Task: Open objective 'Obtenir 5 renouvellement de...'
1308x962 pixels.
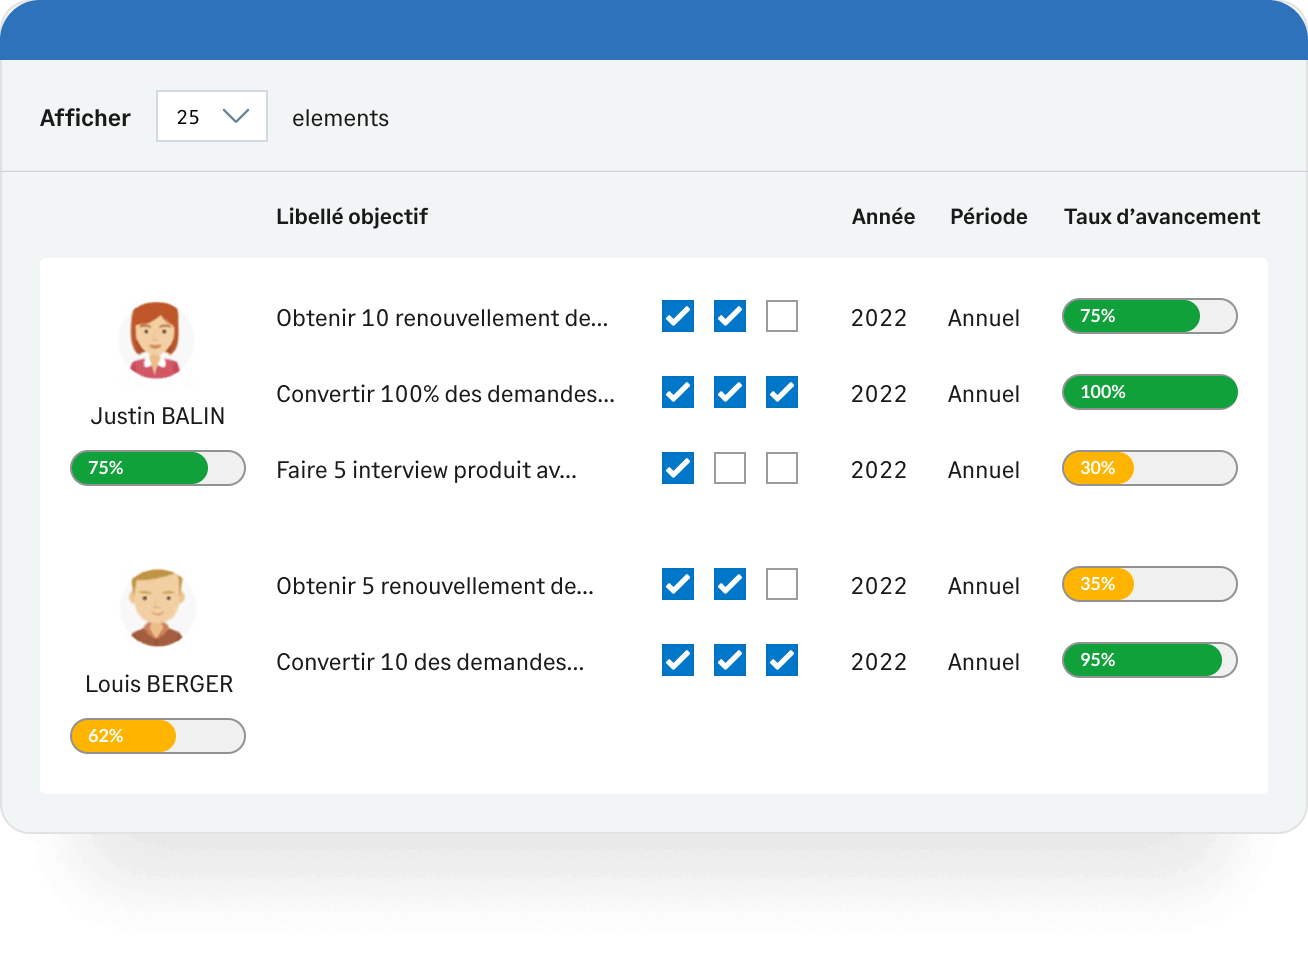Action: click(x=435, y=586)
